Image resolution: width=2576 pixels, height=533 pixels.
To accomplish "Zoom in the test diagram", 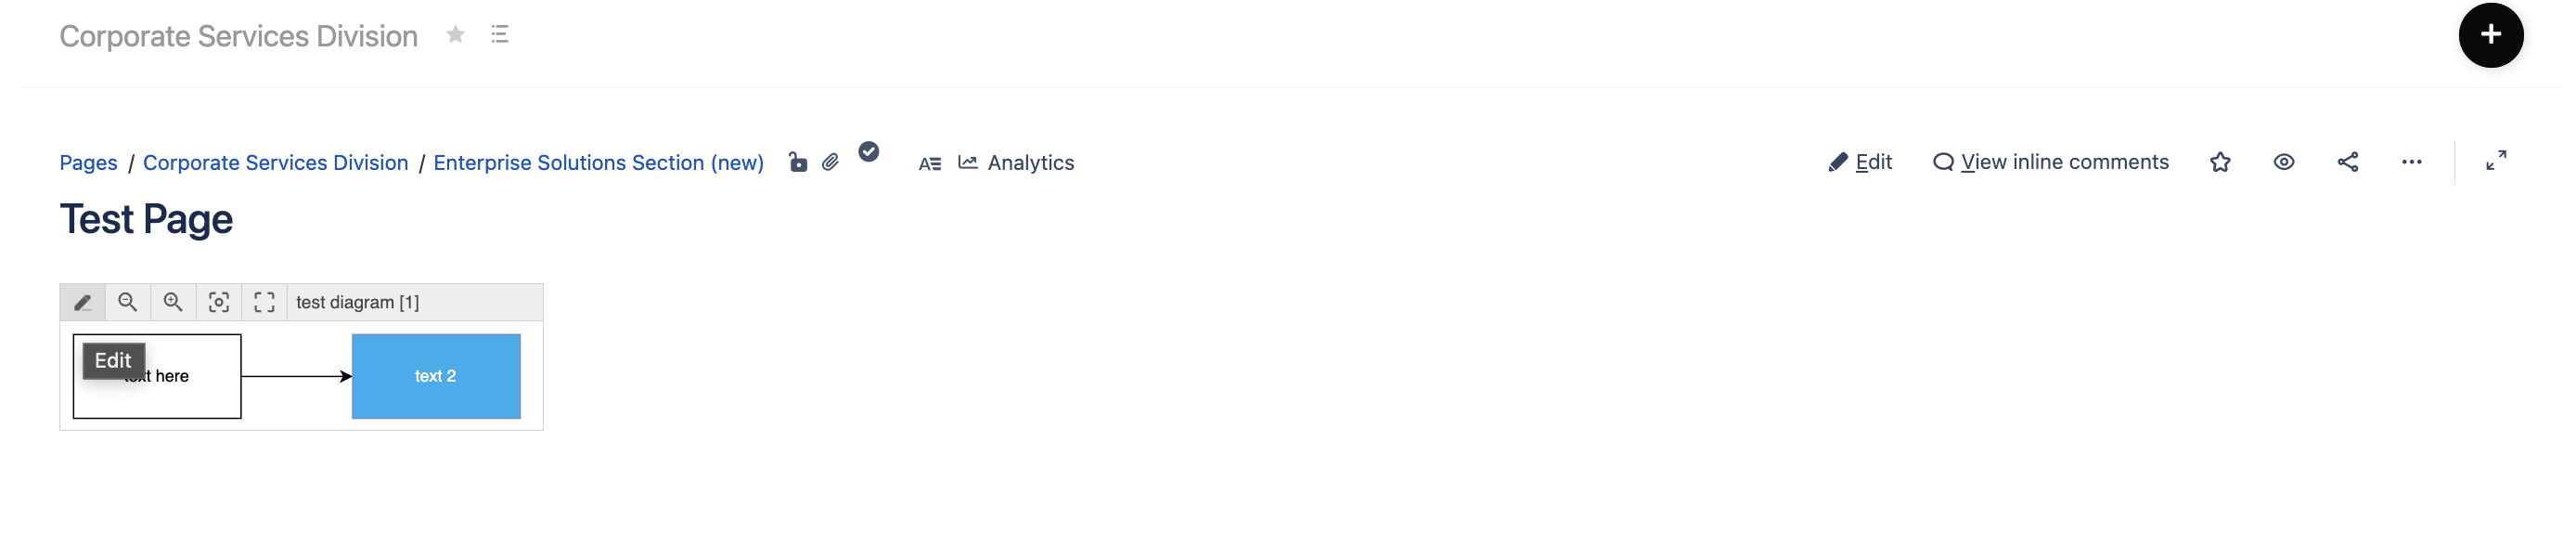I will [173, 302].
